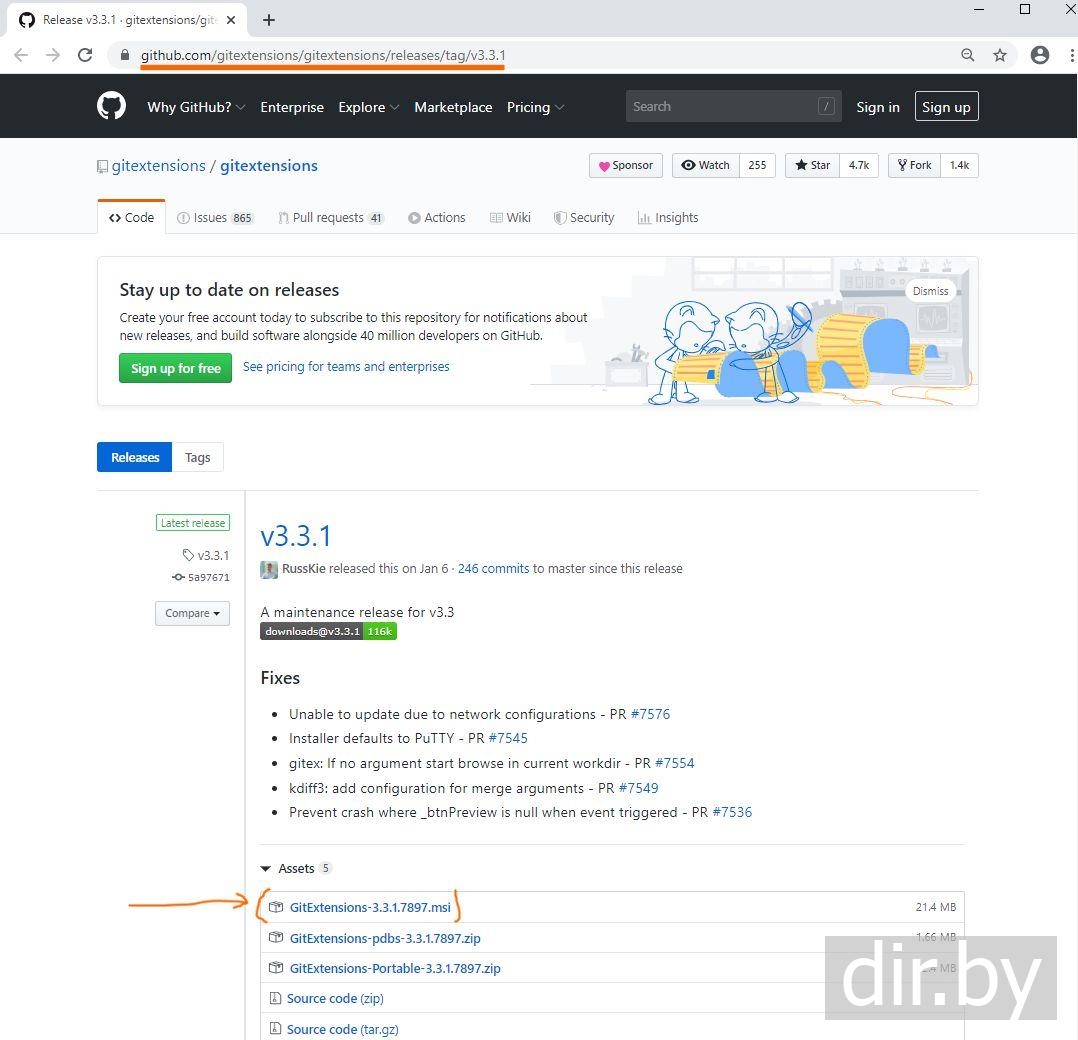Screen dimensions: 1078x1040
Task: Open the Compare dropdown
Action: [x=192, y=613]
